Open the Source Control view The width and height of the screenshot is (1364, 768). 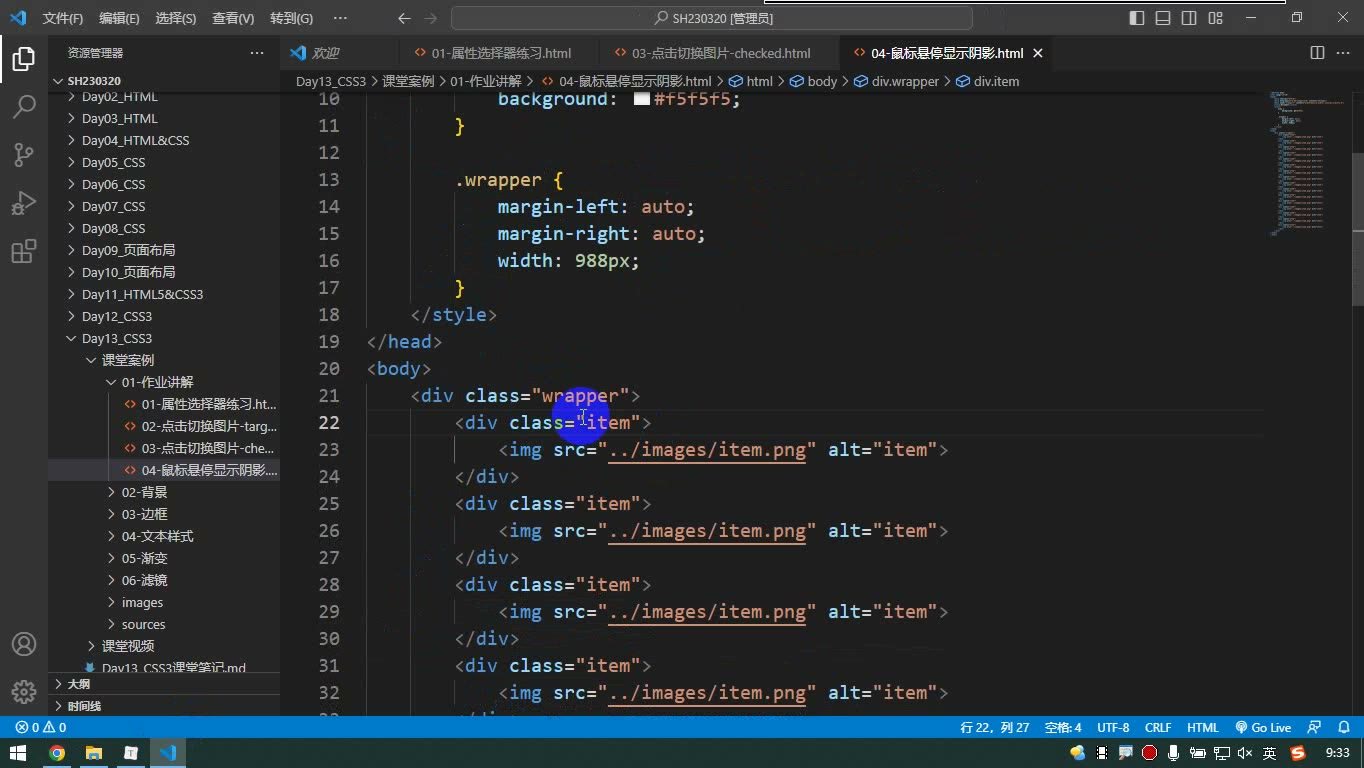[x=24, y=155]
